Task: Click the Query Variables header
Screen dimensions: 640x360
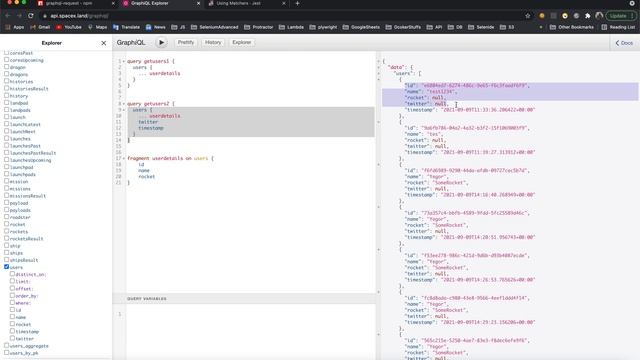Action: tap(244, 299)
